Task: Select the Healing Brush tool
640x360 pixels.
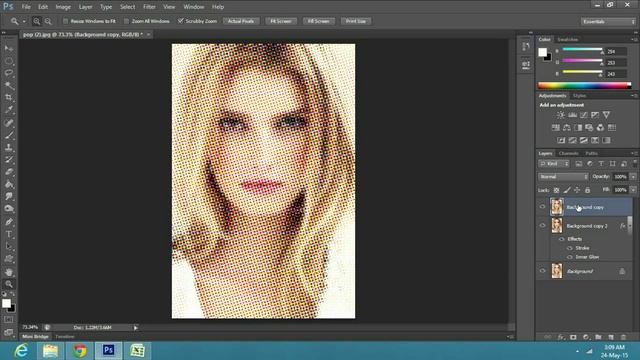Action: (9, 122)
